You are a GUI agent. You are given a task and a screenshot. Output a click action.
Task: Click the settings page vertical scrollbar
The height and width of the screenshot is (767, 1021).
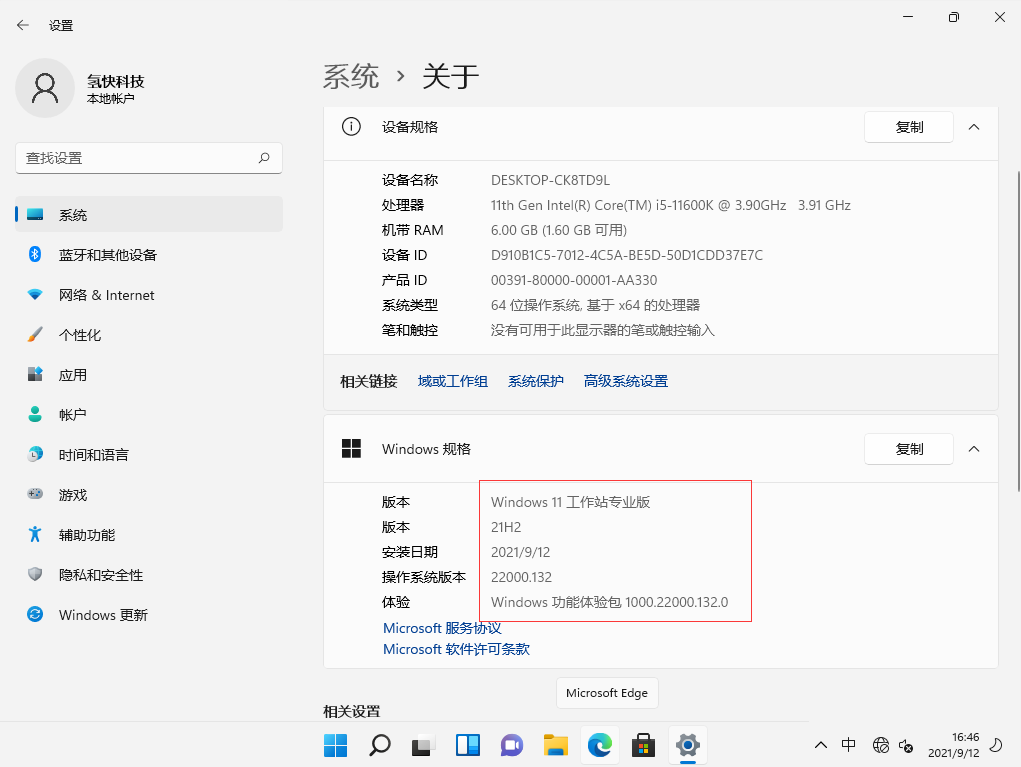[x=1018, y=331]
